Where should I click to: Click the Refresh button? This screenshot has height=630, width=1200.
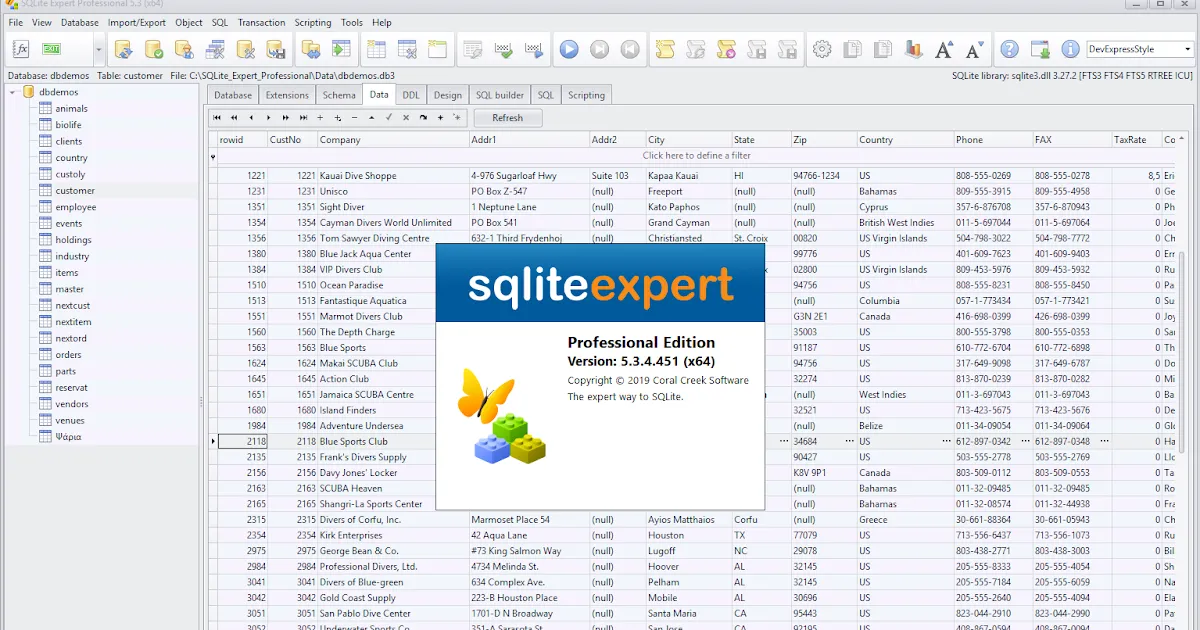tap(507, 118)
